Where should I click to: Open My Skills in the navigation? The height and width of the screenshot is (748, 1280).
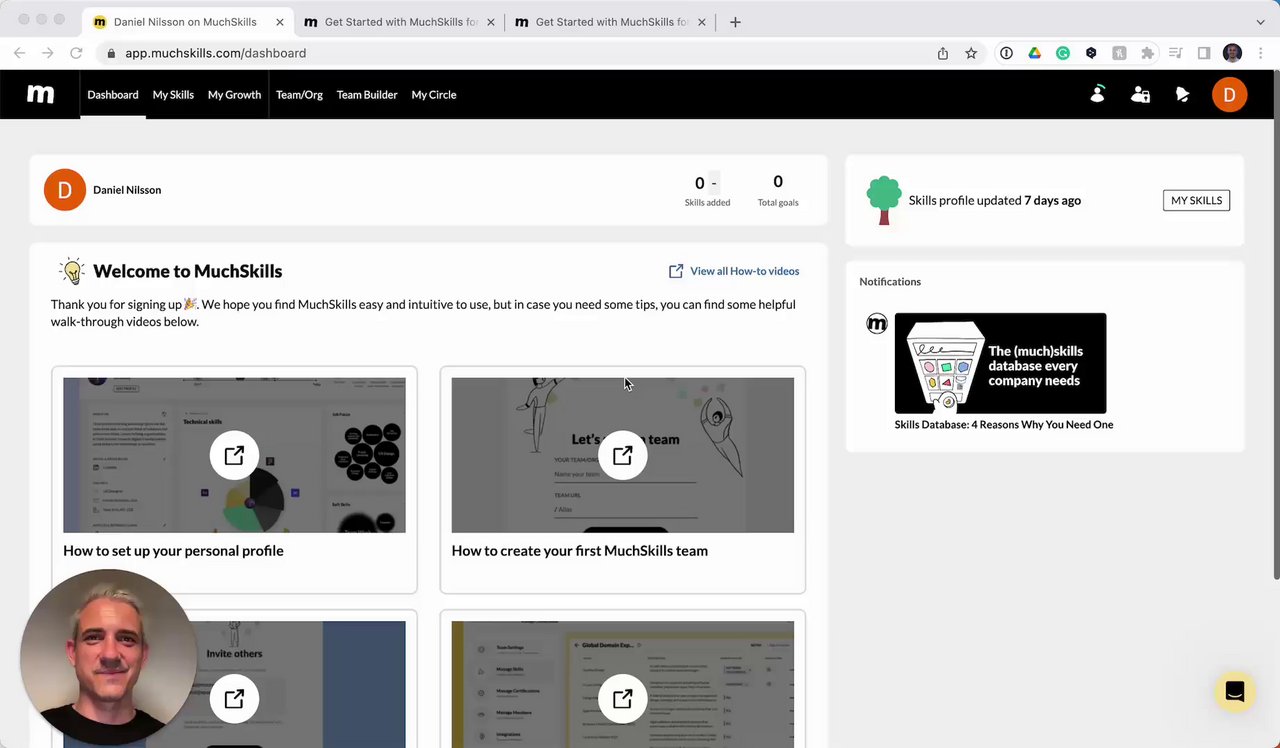[x=173, y=95]
